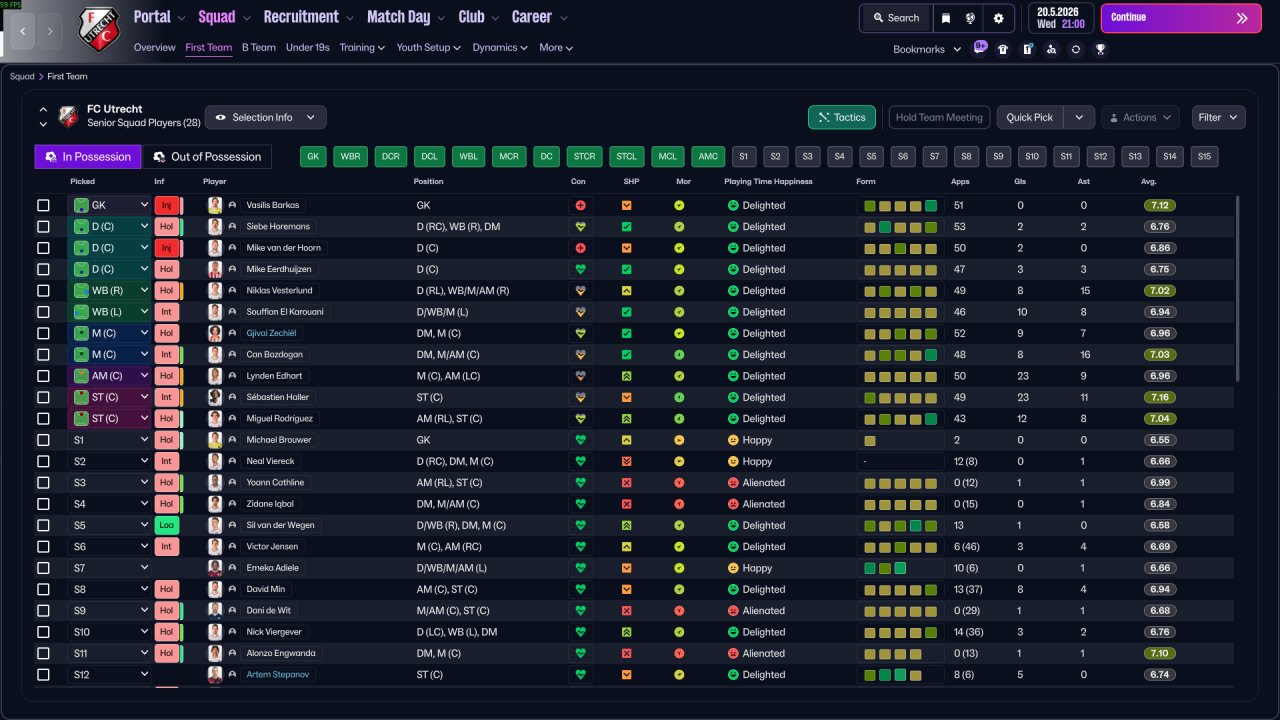Open the settings gear icon
This screenshot has width=1280, height=720.
coord(998,18)
